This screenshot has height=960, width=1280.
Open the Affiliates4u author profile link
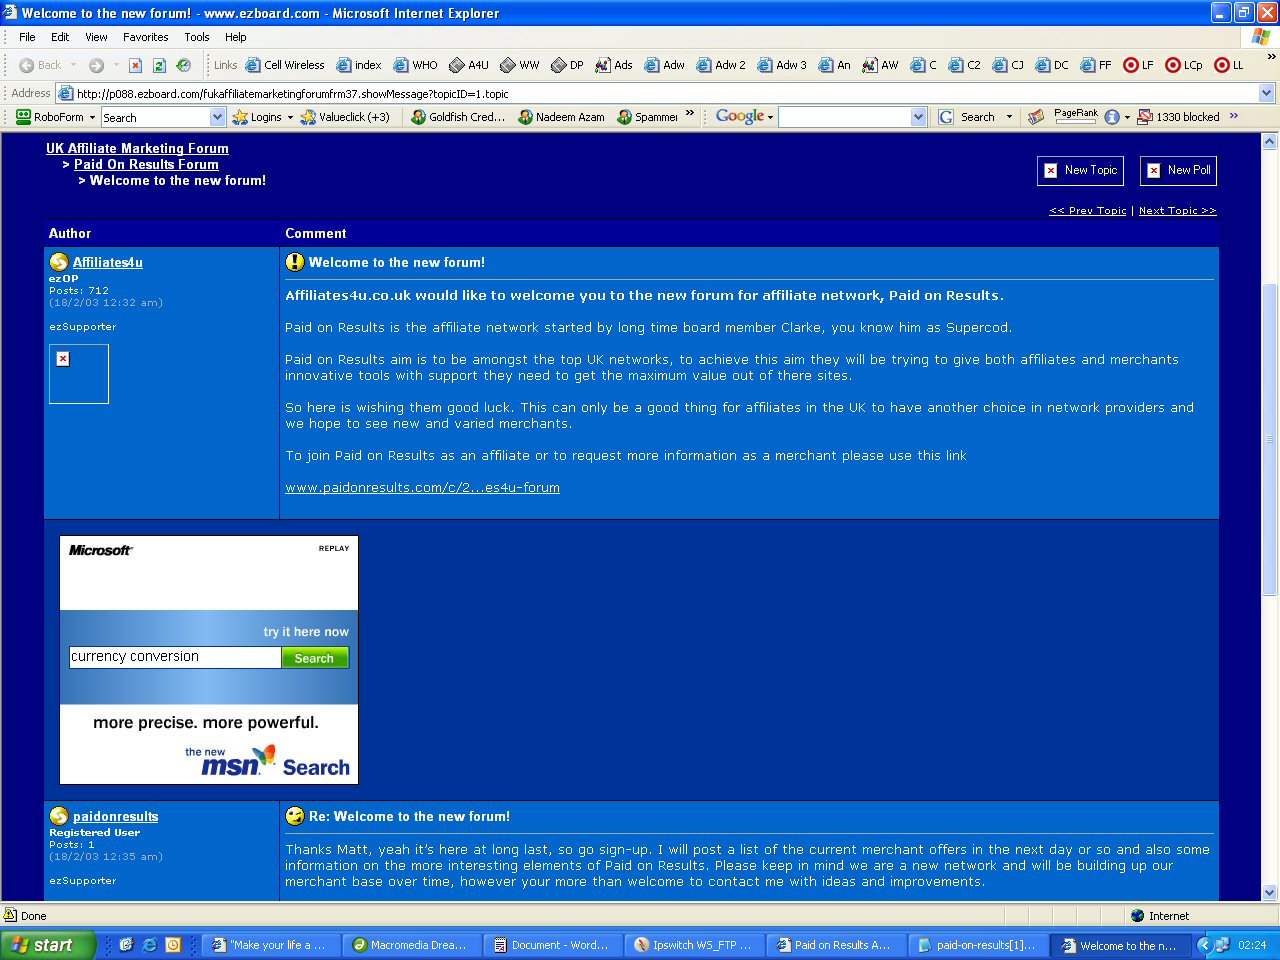coord(107,262)
